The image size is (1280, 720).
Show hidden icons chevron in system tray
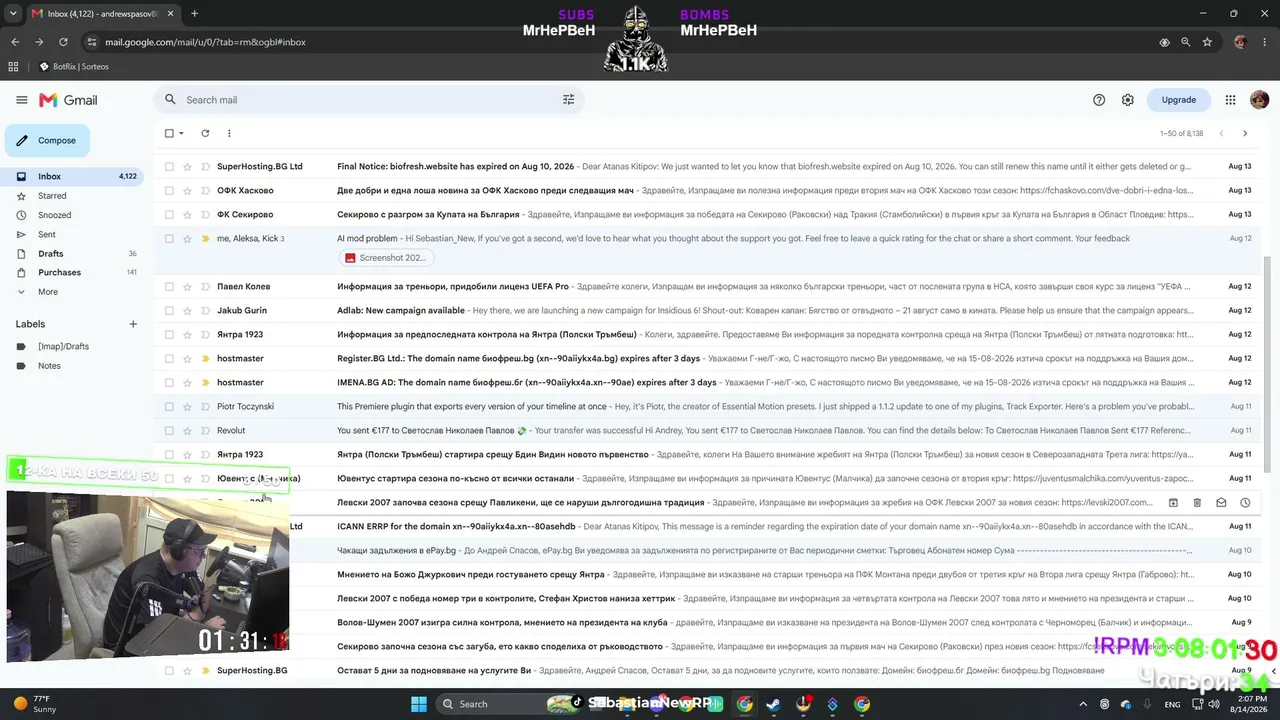(x=1083, y=704)
